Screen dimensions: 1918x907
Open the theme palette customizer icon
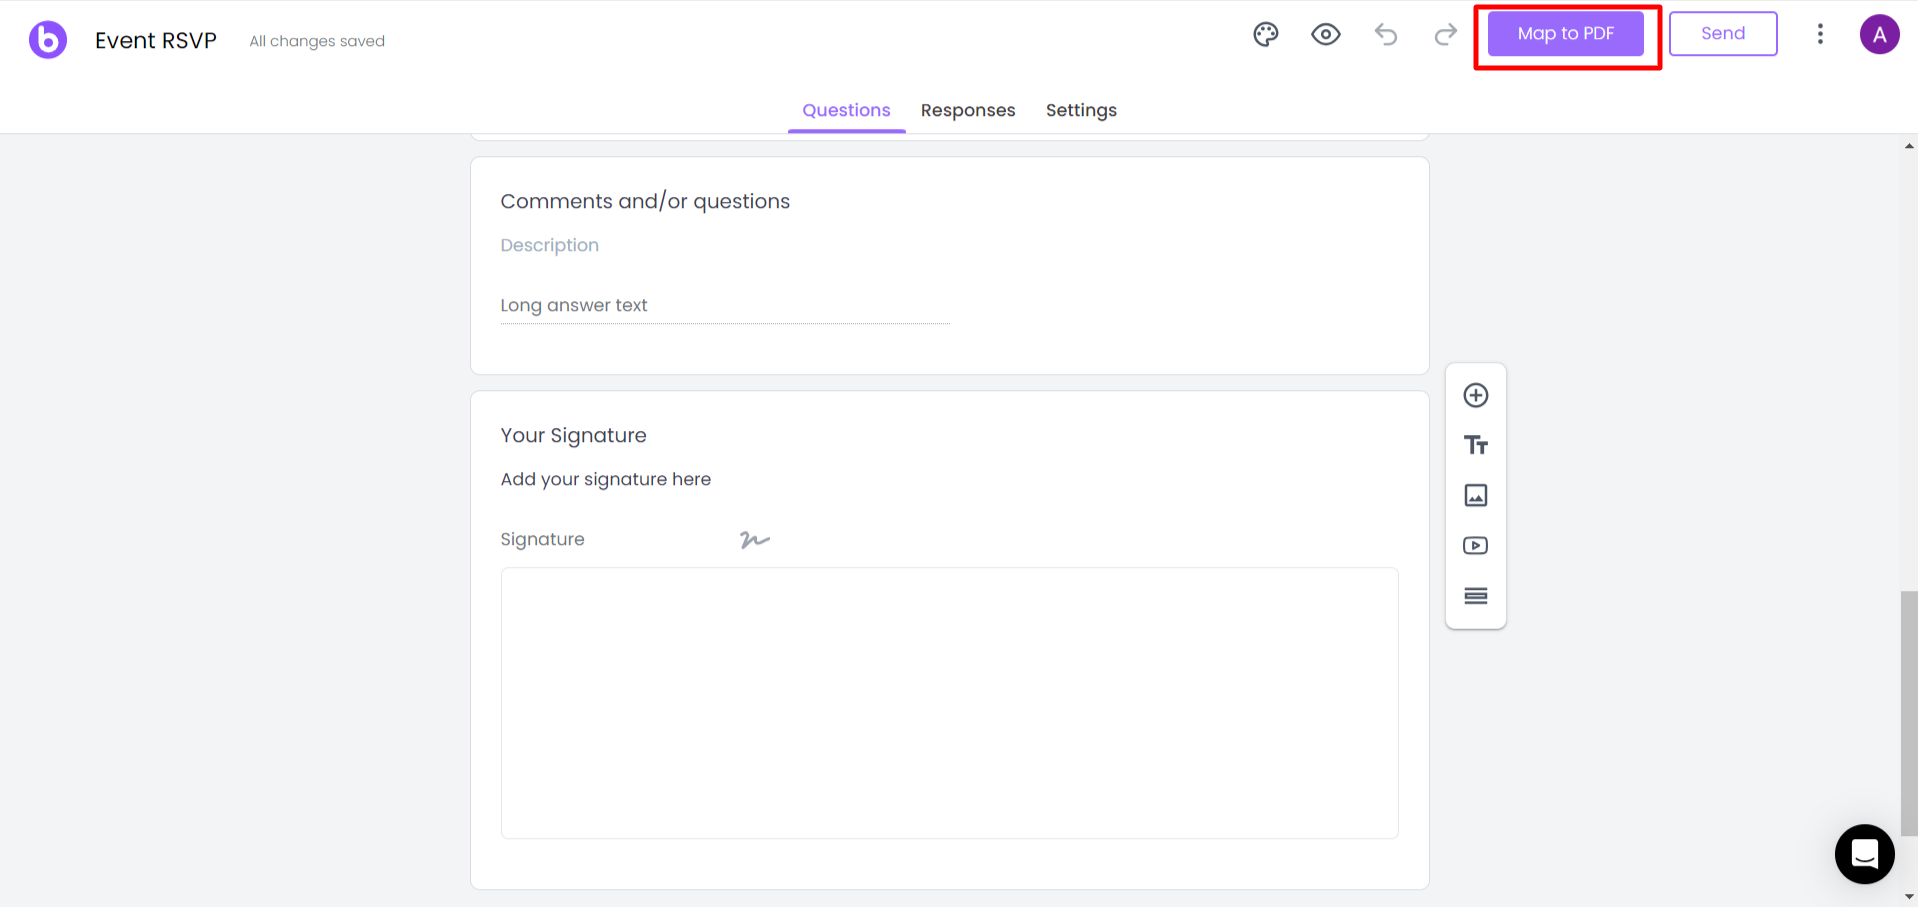[x=1266, y=35]
